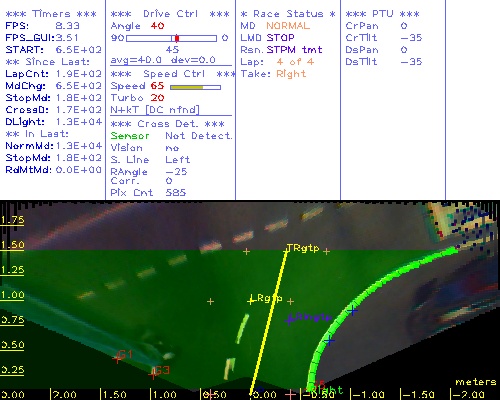Click the 2.00 horizontal axis label

(x=65, y=395)
